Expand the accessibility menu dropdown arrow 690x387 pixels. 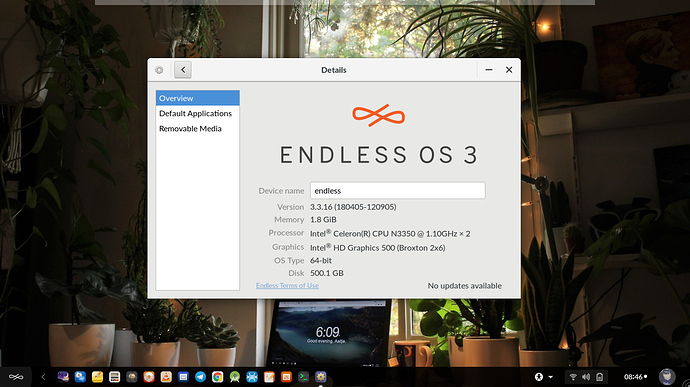550,377
